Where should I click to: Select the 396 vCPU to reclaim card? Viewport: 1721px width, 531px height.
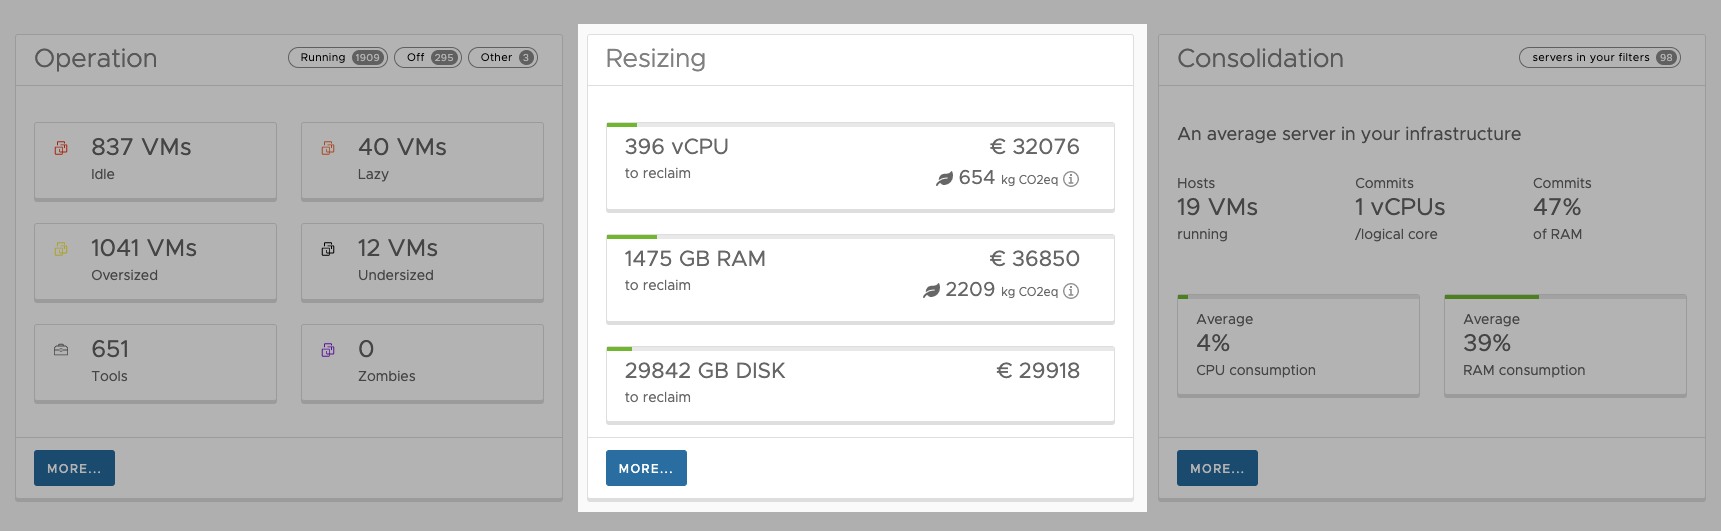[x=860, y=167]
